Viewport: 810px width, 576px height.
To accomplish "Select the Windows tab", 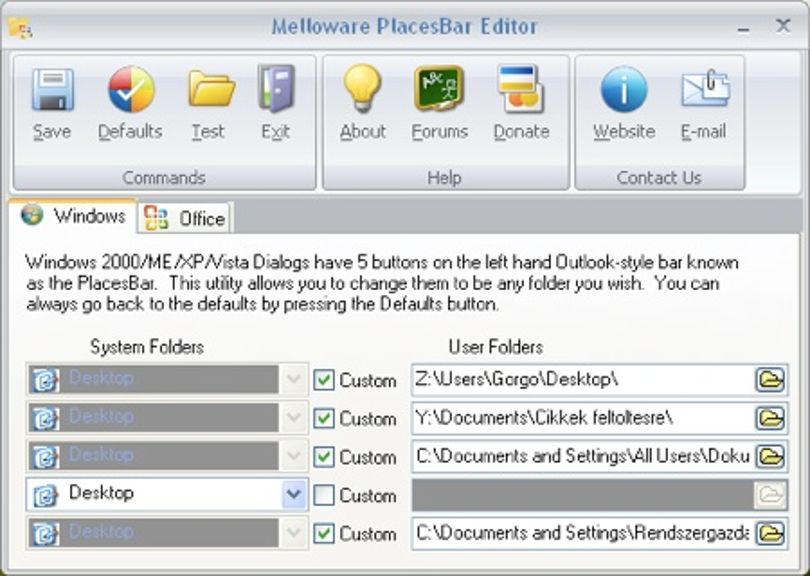I will point(73,216).
